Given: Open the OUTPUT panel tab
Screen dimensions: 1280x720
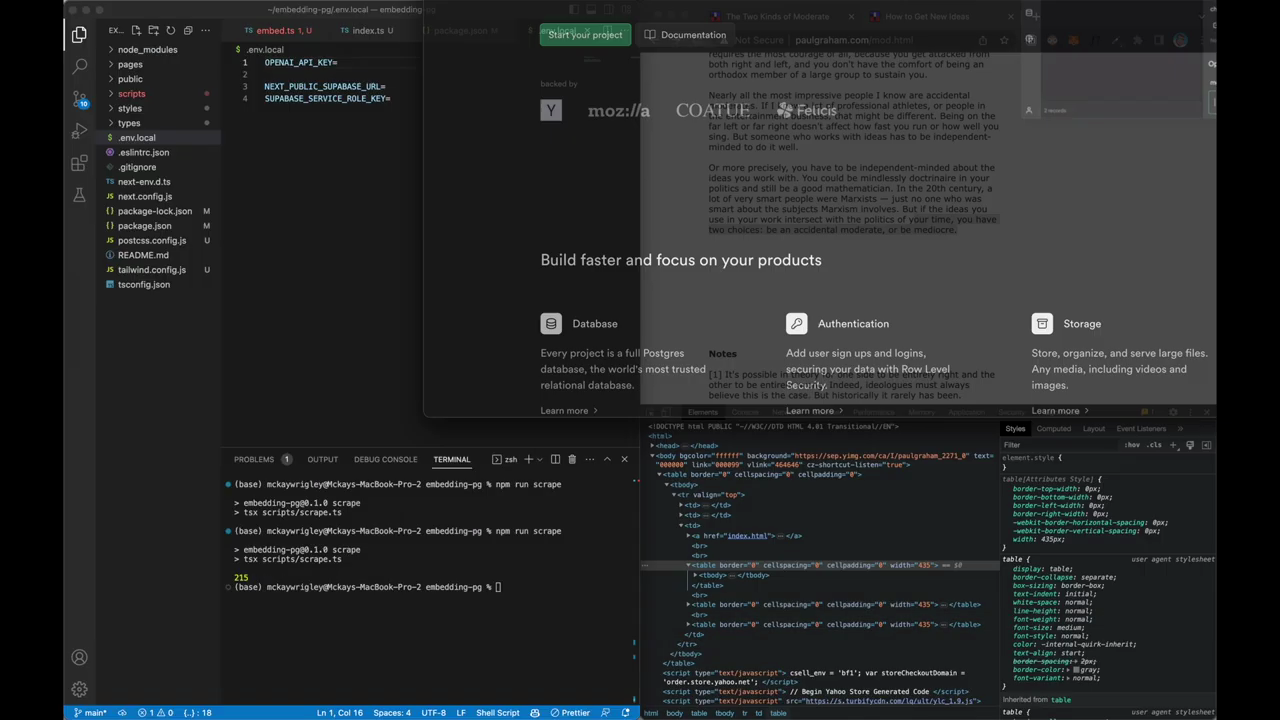Looking at the screenshot, I should coord(322,459).
